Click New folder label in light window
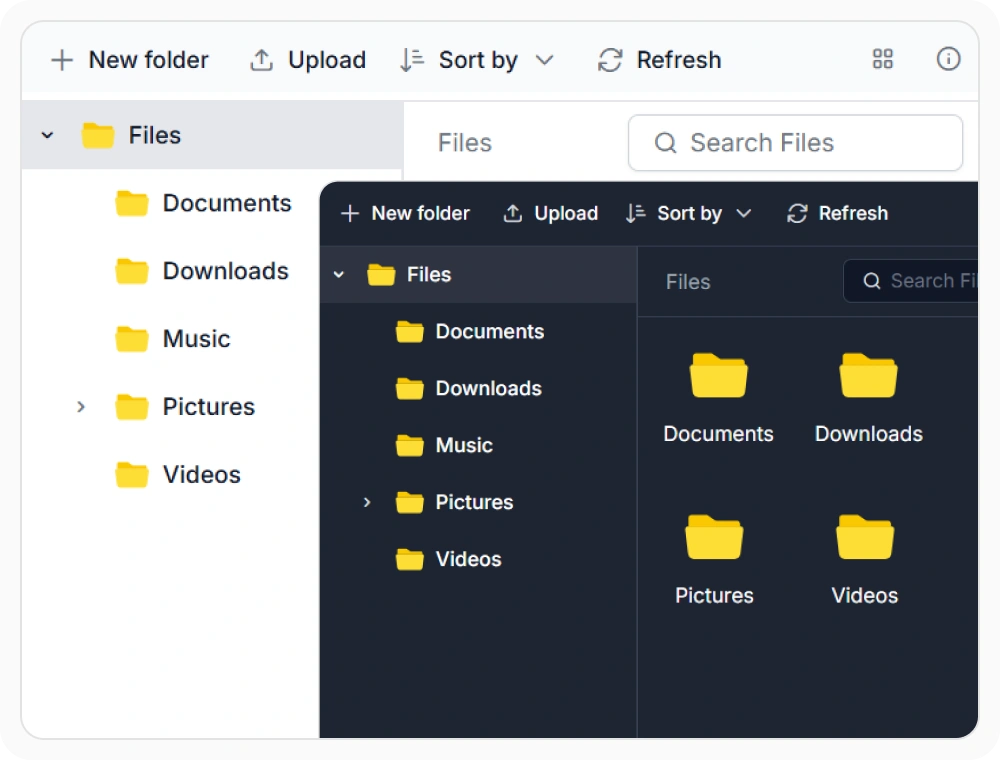The width and height of the screenshot is (1000, 760). [149, 60]
